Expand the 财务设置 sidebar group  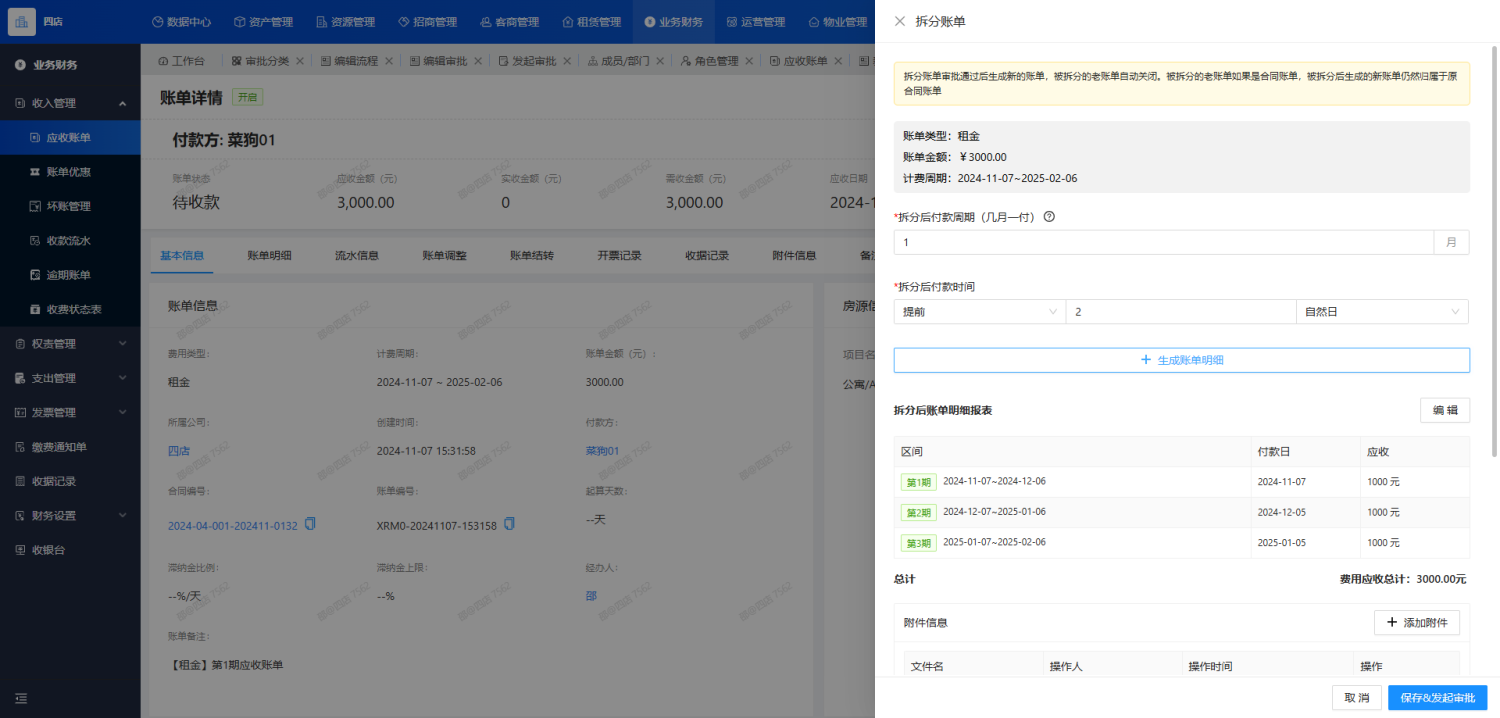[x=70, y=516]
